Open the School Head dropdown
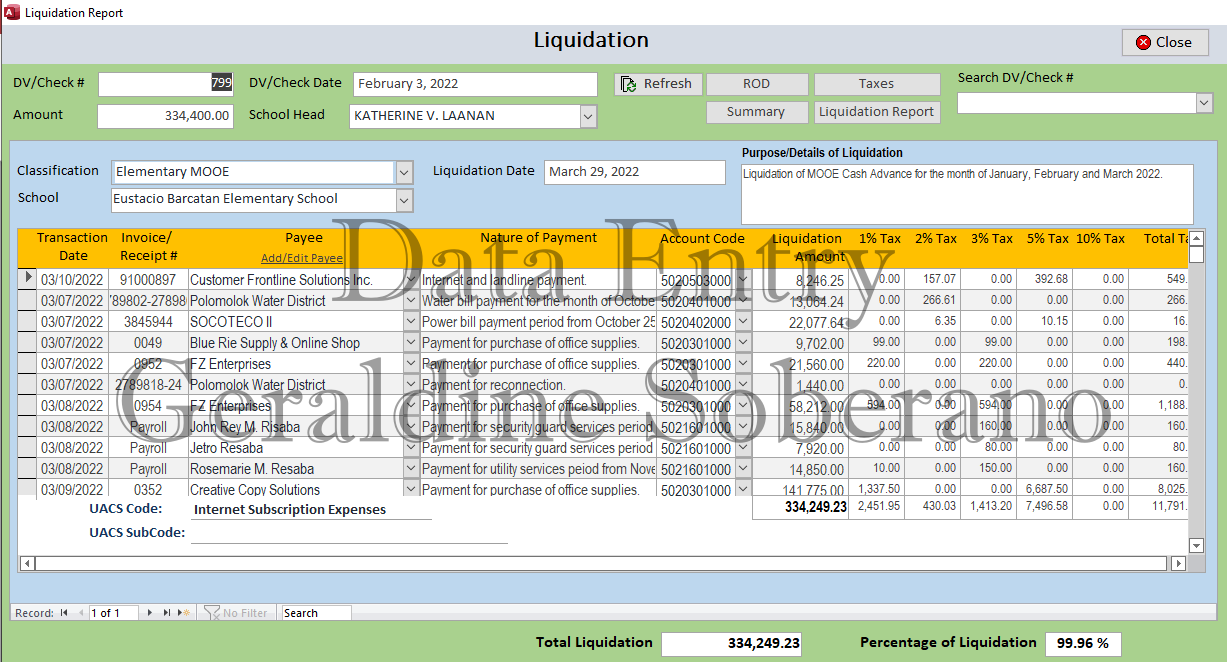This screenshot has height=662, width=1227. coord(588,116)
